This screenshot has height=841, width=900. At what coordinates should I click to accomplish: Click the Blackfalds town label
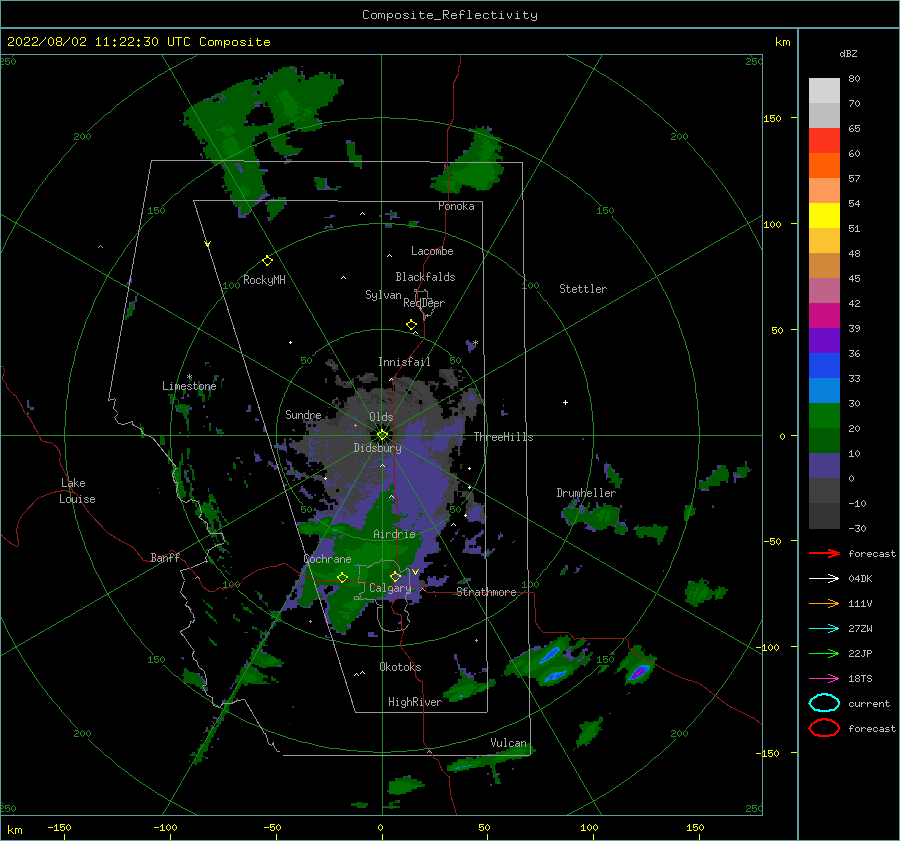coord(425,277)
